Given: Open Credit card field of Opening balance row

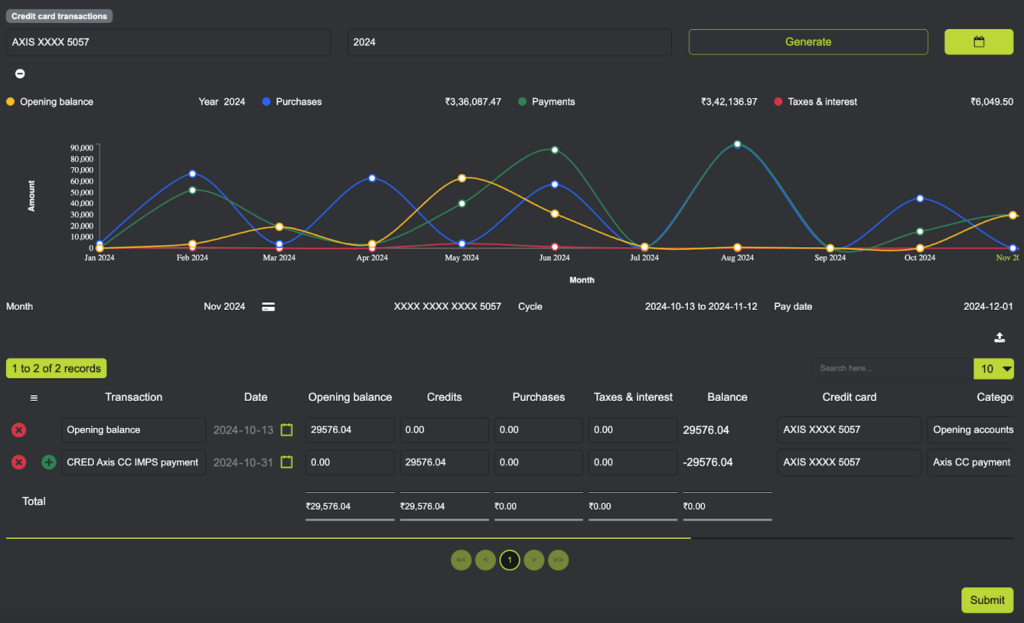Looking at the screenshot, I should click(849, 430).
